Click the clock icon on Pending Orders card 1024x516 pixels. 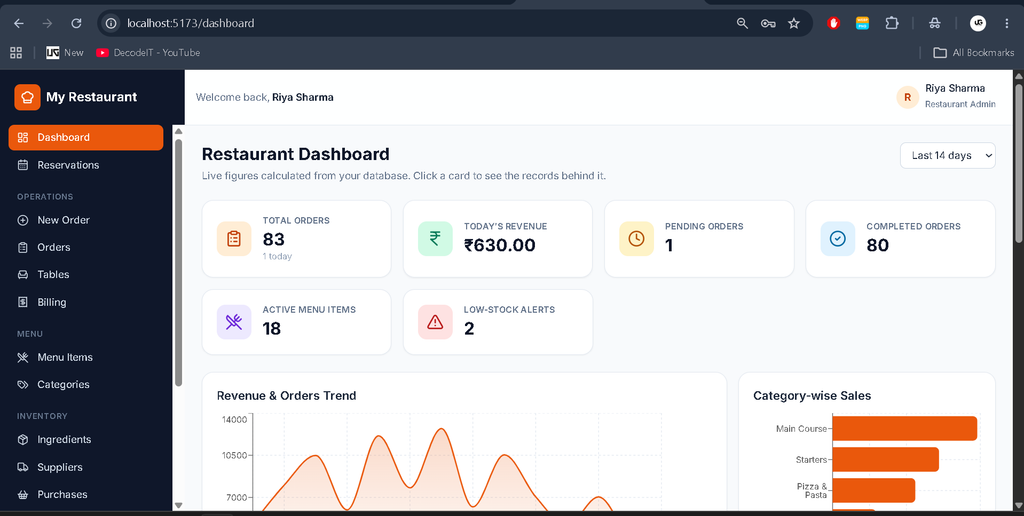pyautogui.click(x=636, y=239)
